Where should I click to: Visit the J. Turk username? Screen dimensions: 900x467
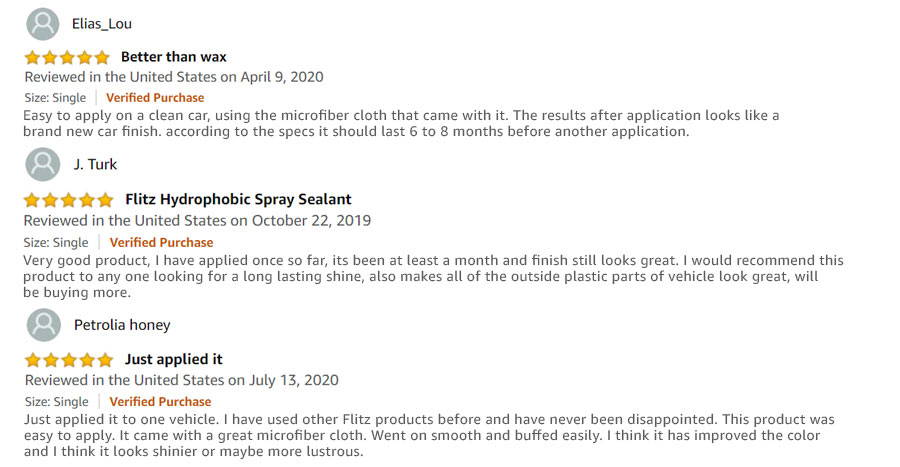pyautogui.click(x=95, y=165)
